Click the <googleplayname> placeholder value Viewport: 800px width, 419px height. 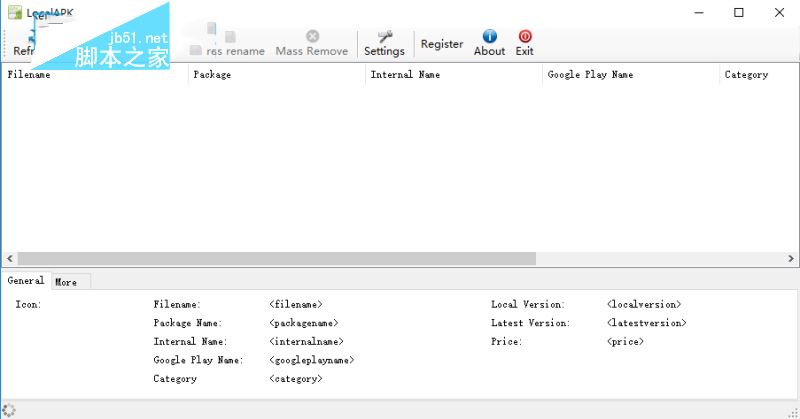tap(312, 360)
